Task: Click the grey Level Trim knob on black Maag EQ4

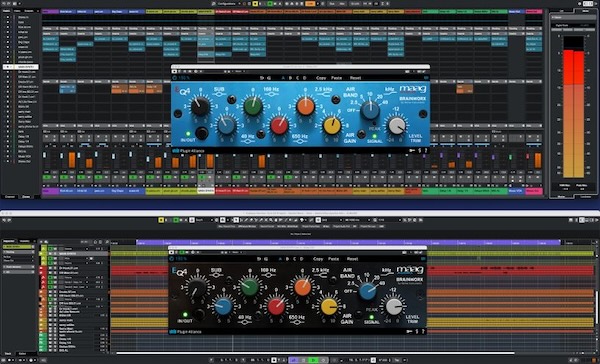Action: point(394,307)
